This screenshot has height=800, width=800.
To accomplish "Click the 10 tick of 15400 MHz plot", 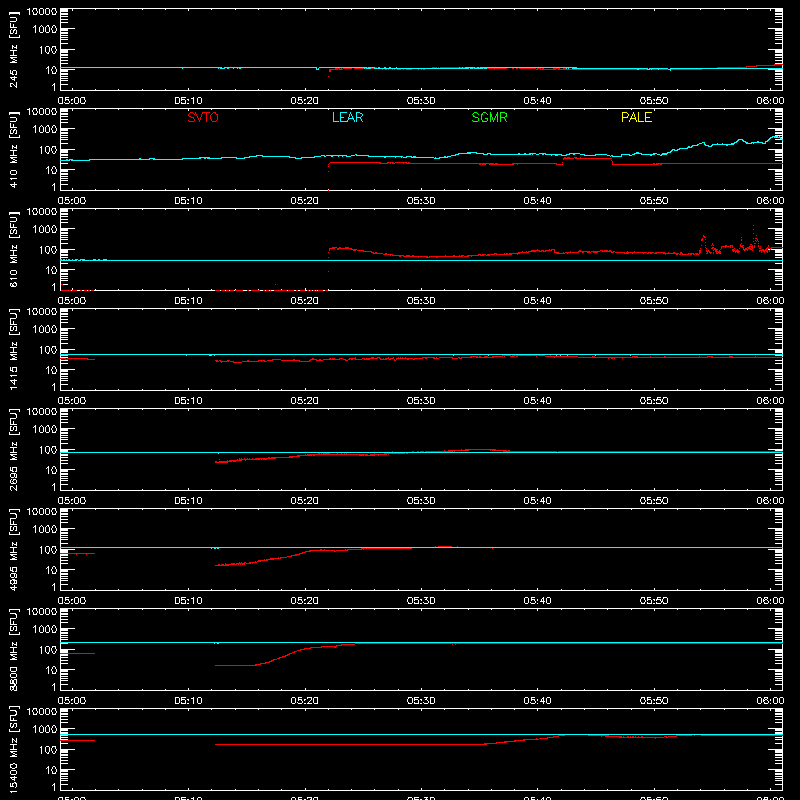I will point(51,770).
